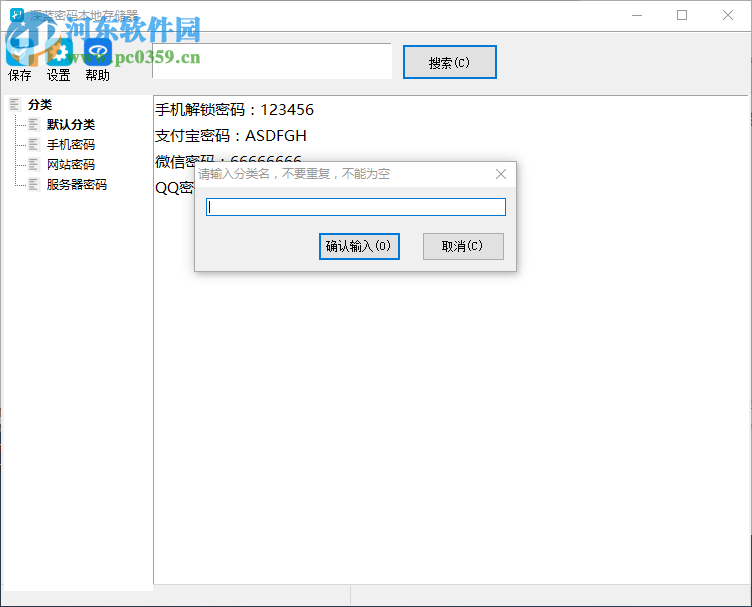Screen dimensions: 752x607
Task: Click the list icon beside 手机密码
Action: click(x=33, y=144)
